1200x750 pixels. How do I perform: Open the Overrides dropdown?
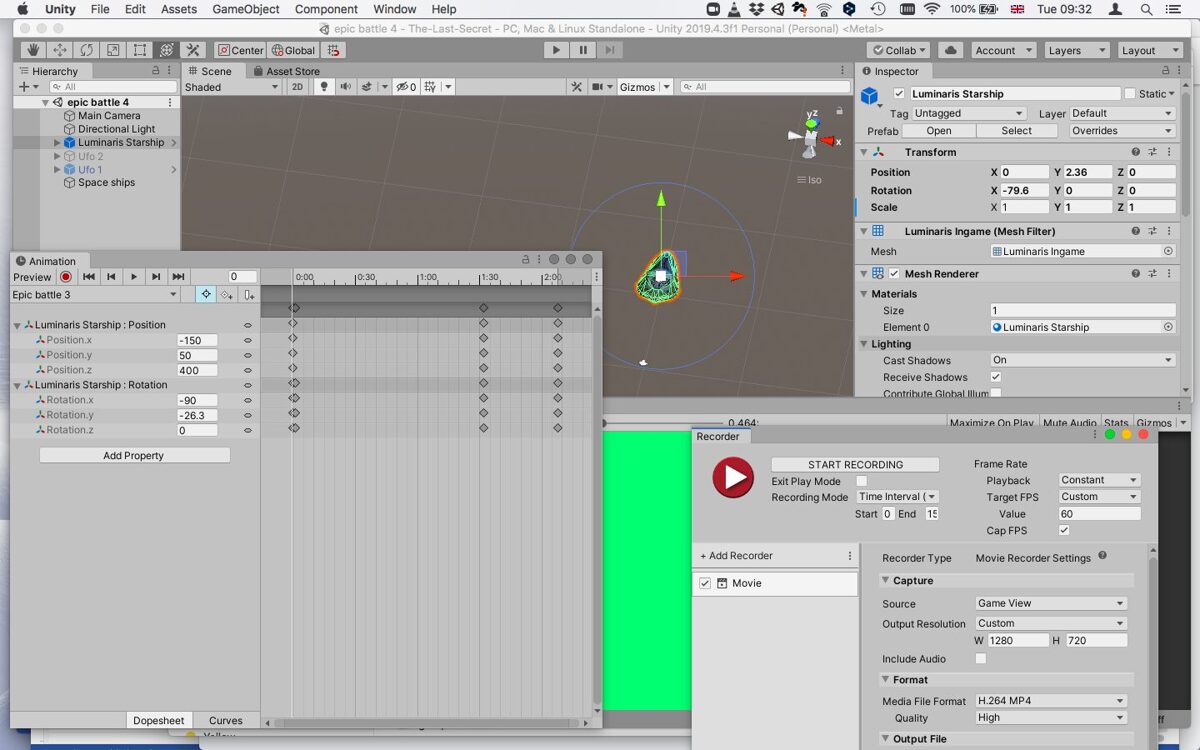[x=1121, y=131]
